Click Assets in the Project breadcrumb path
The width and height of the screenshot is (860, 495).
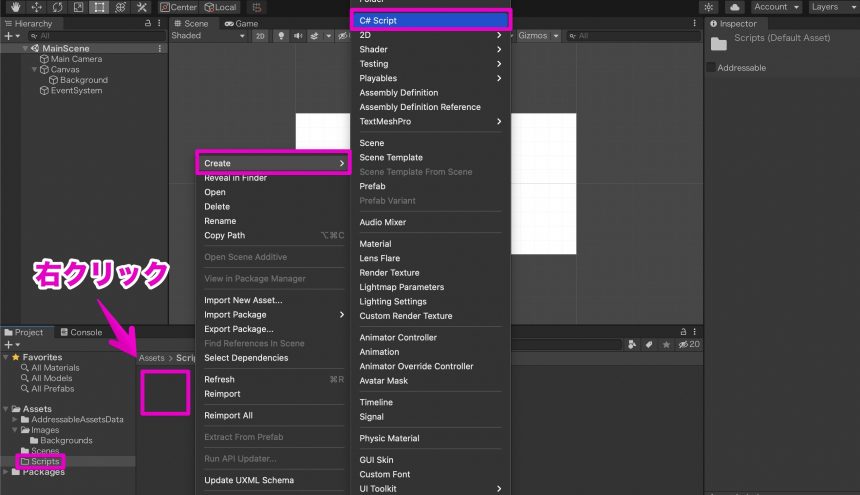[151, 358]
